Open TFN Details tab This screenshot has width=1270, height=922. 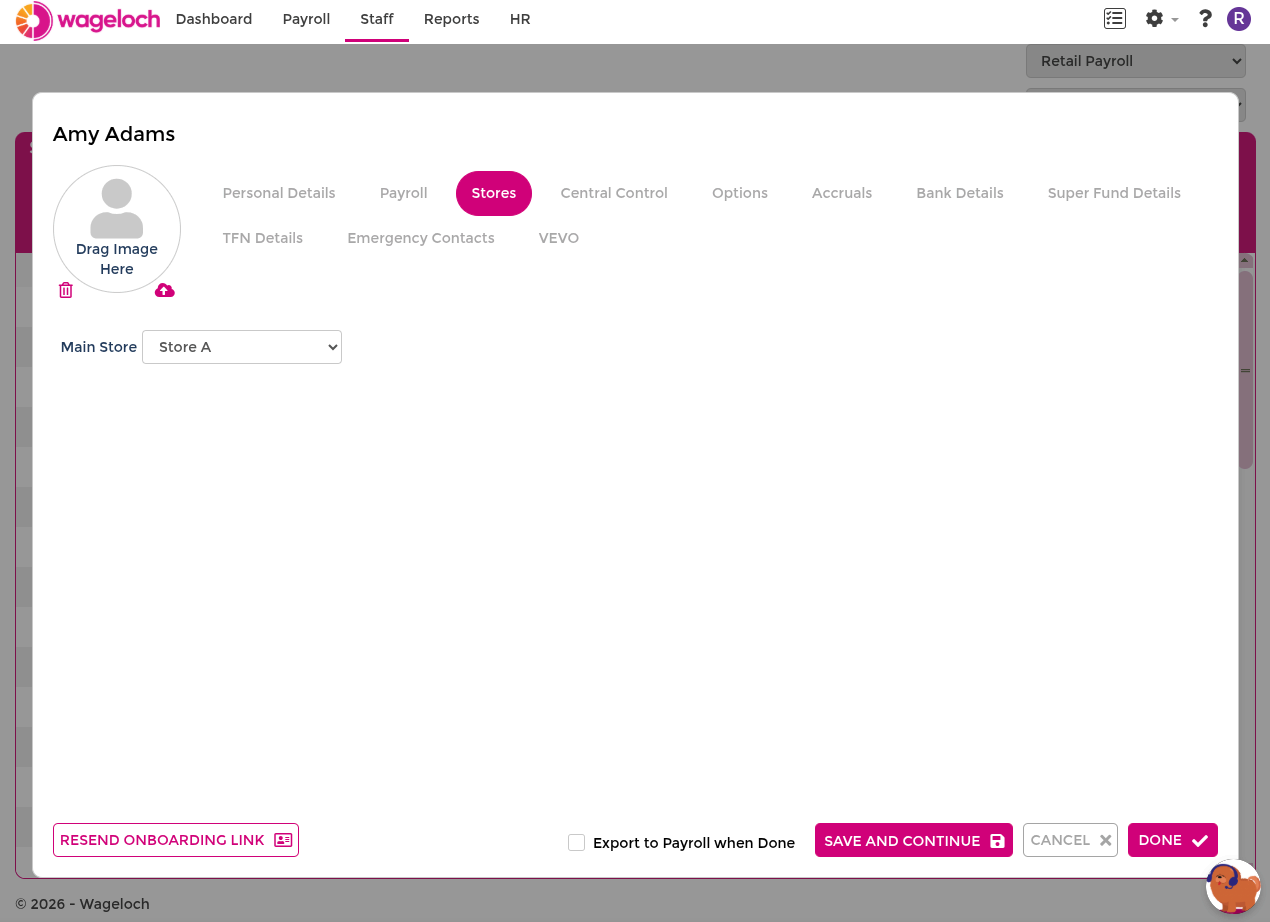(x=263, y=238)
